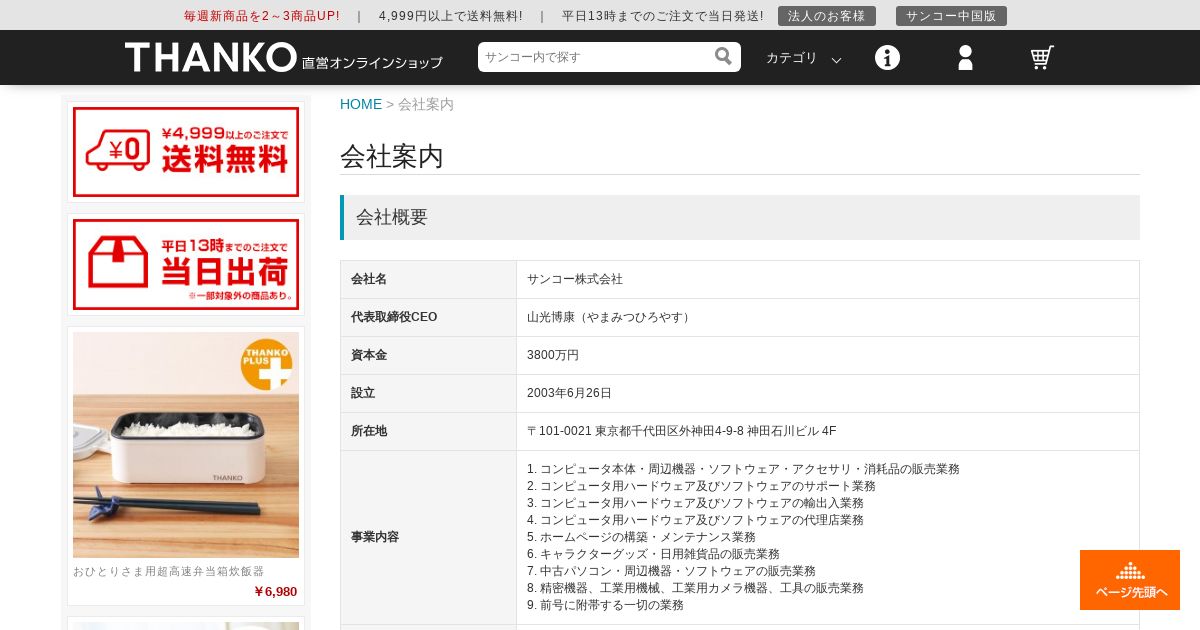Click business line 6 キャラクターグッズ

point(653,554)
